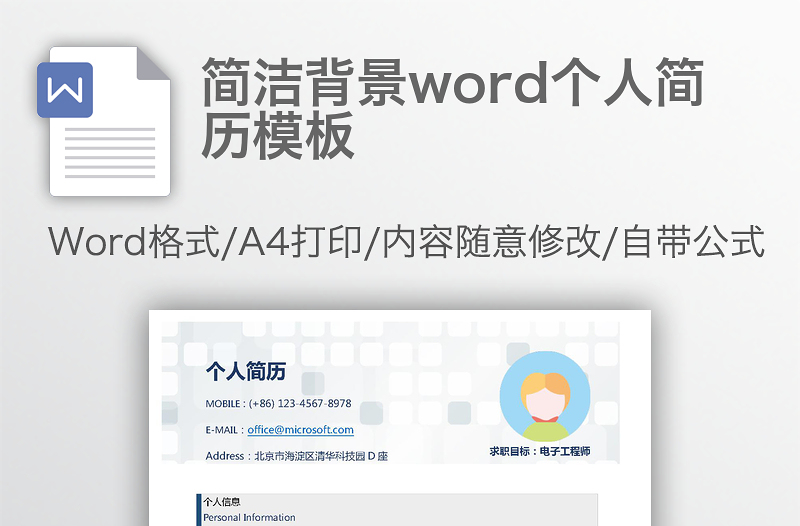Click the Word document file icon
Viewport: 800px width, 526px height.
pos(108,125)
